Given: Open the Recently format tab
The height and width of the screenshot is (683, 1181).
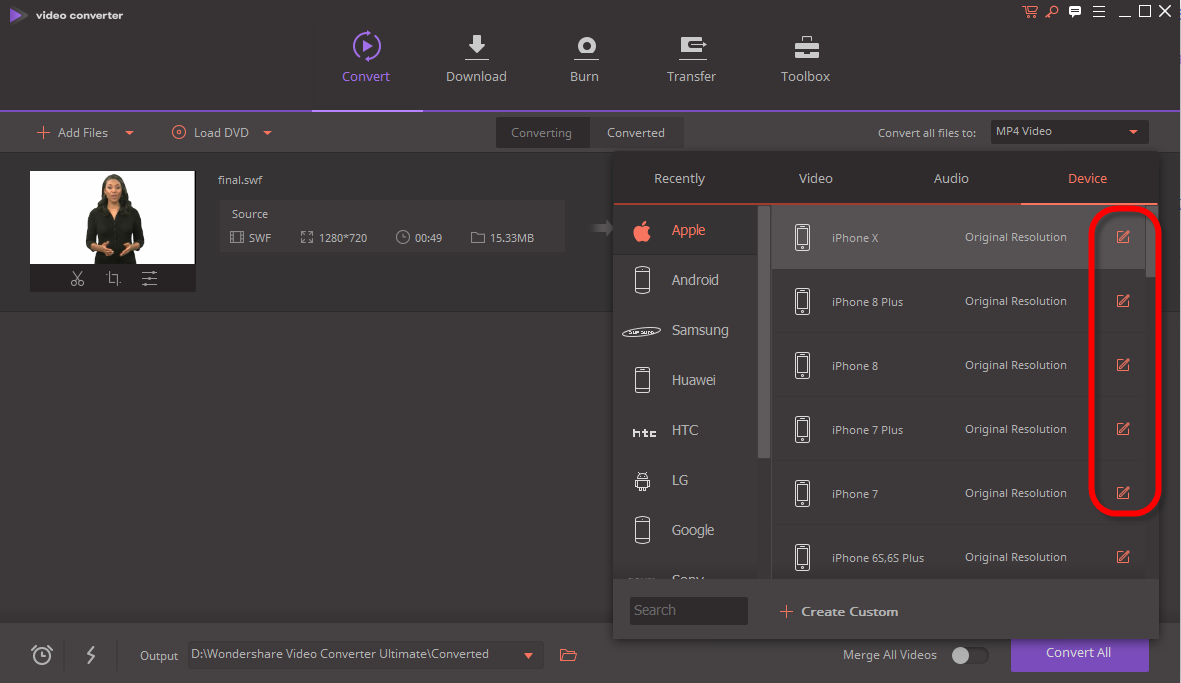Looking at the screenshot, I should coord(679,178).
